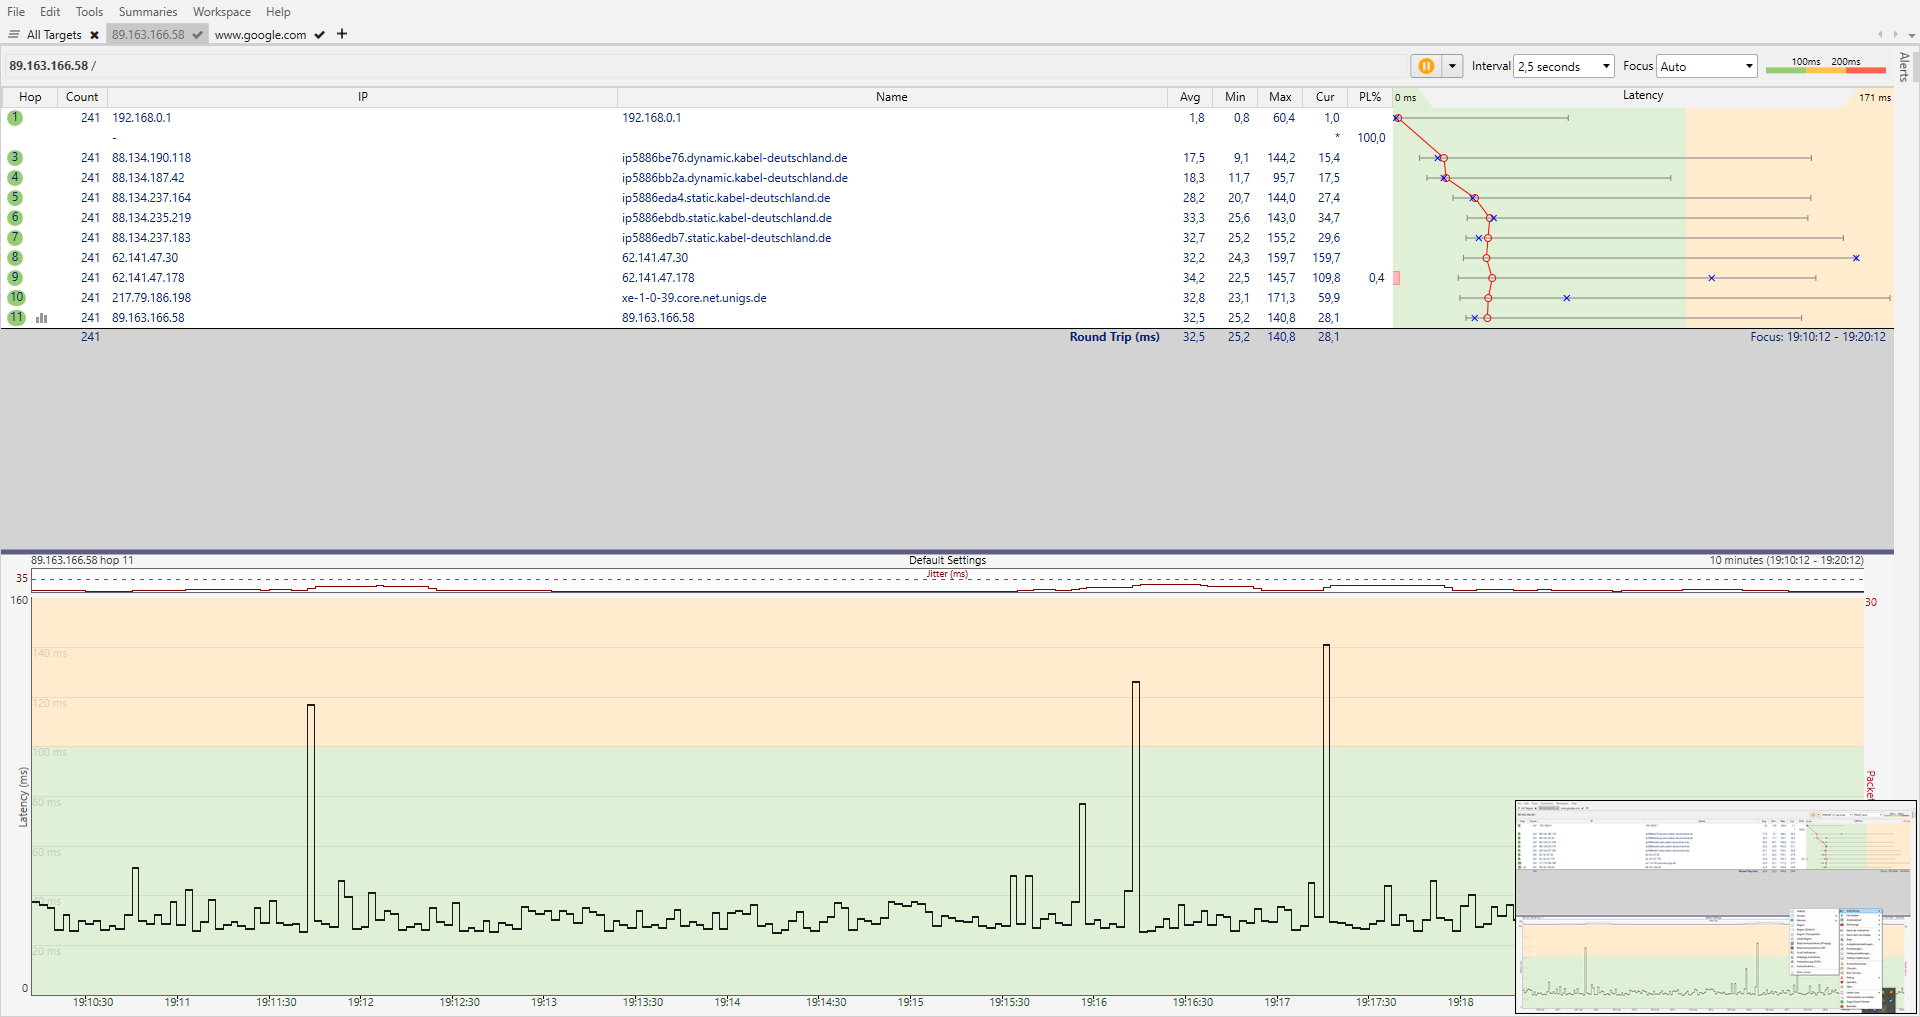Image resolution: width=1920 pixels, height=1017 pixels.
Task: Click the 100,0 packet loss value
Action: tap(1371, 138)
